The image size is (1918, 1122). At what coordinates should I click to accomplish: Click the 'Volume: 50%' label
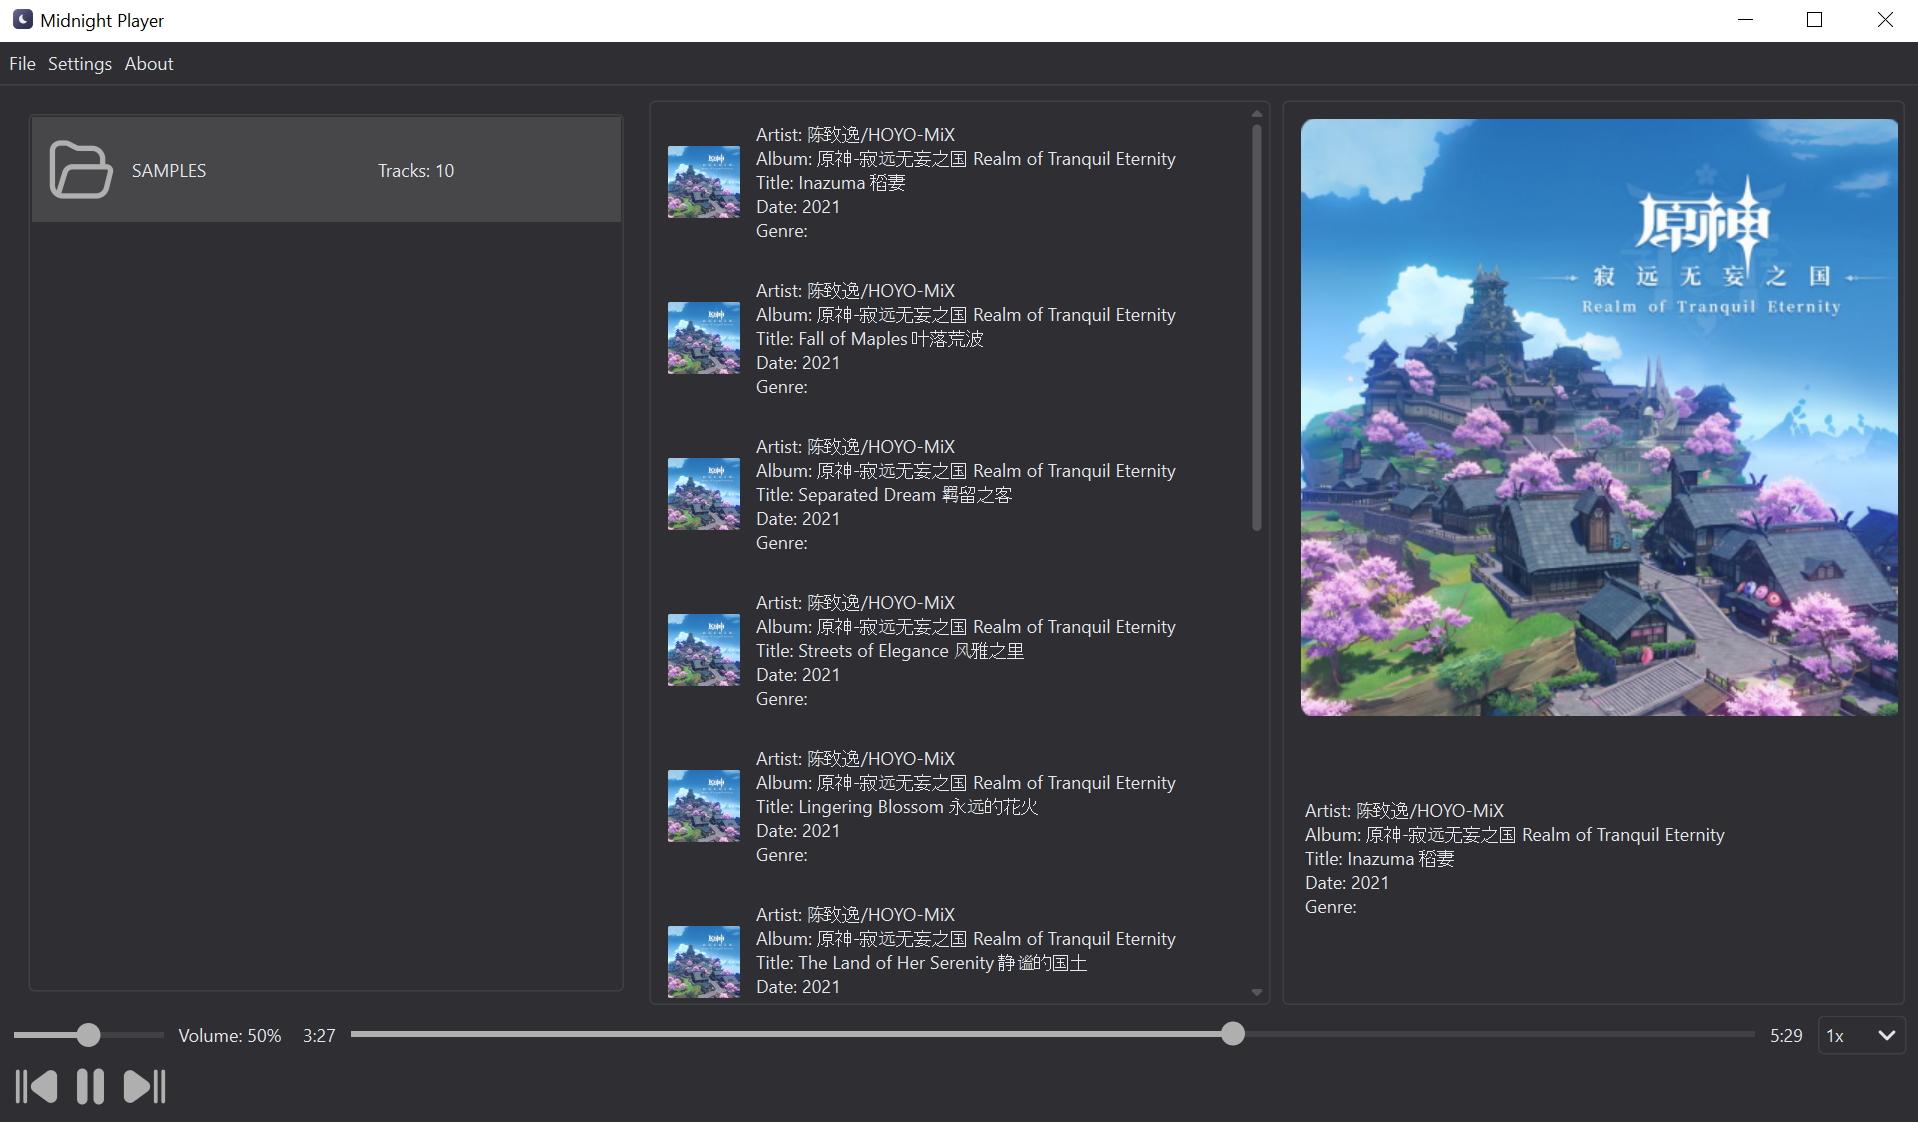pyautogui.click(x=230, y=1036)
